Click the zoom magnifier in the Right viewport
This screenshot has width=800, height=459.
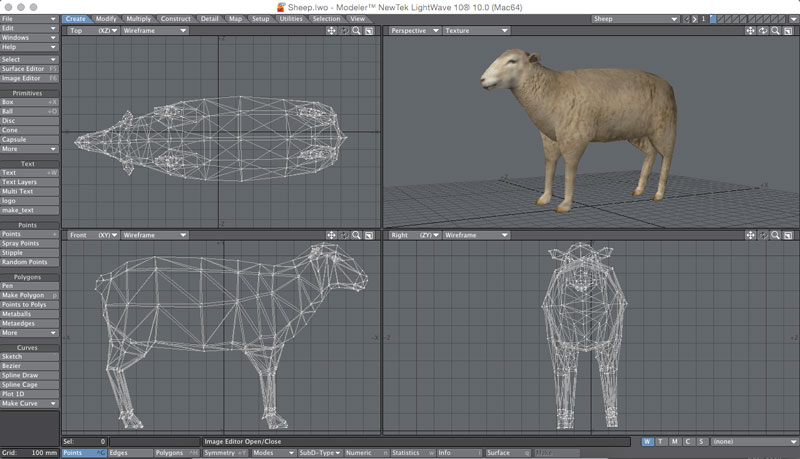point(776,235)
